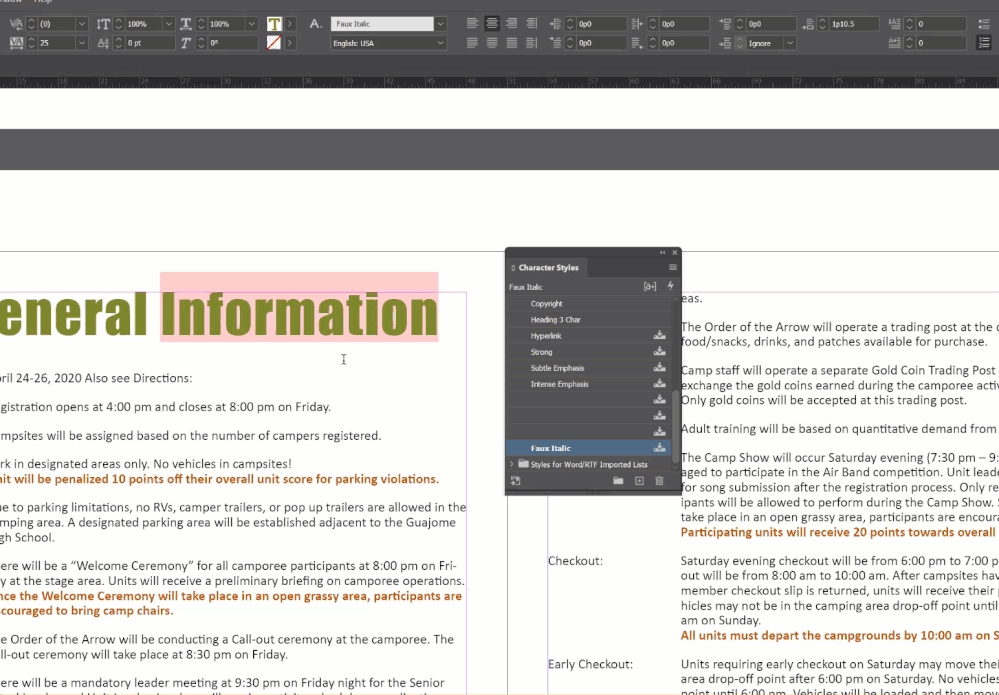Click the tracking icon beside the 25 field
999x695 pixels.
17,43
